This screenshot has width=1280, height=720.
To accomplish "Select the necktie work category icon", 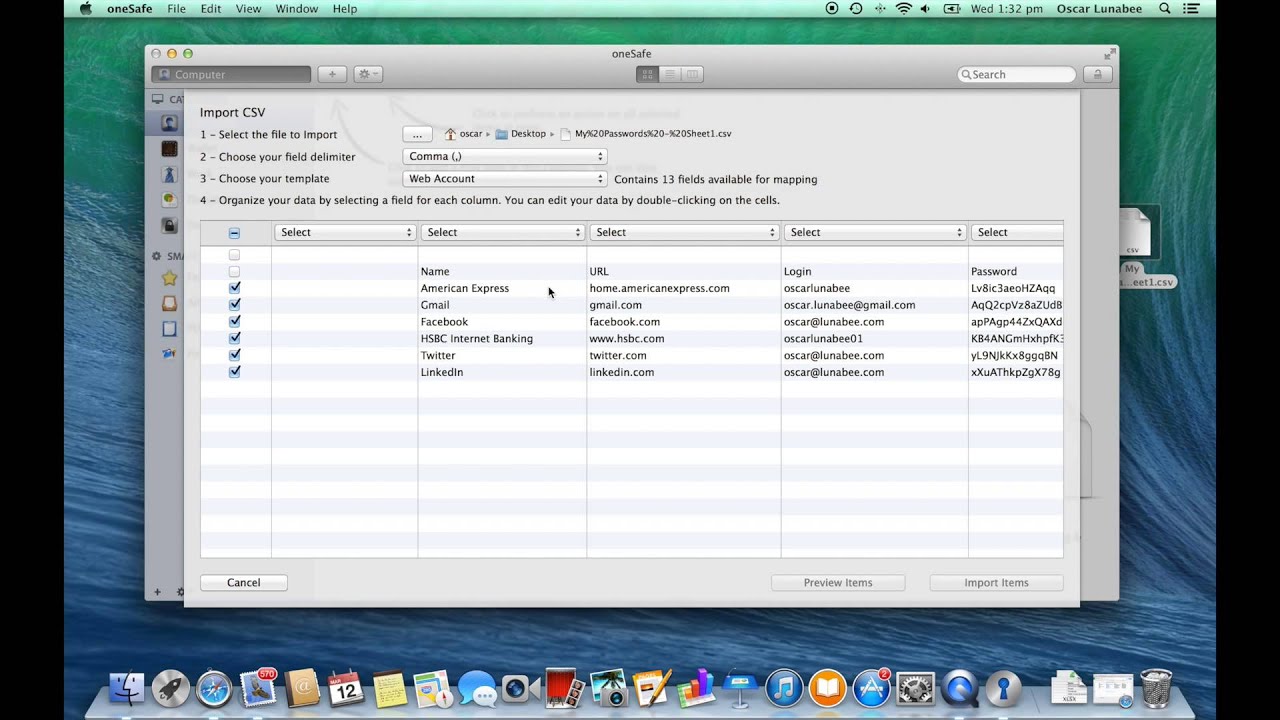I will (x=169, y=174).
